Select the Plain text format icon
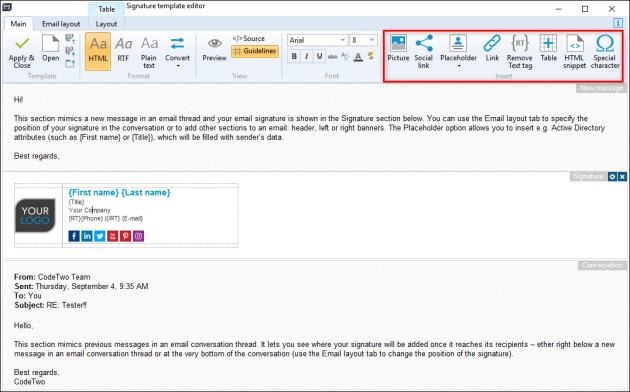This screenshot has width=630, height=392. coord(149,52)
